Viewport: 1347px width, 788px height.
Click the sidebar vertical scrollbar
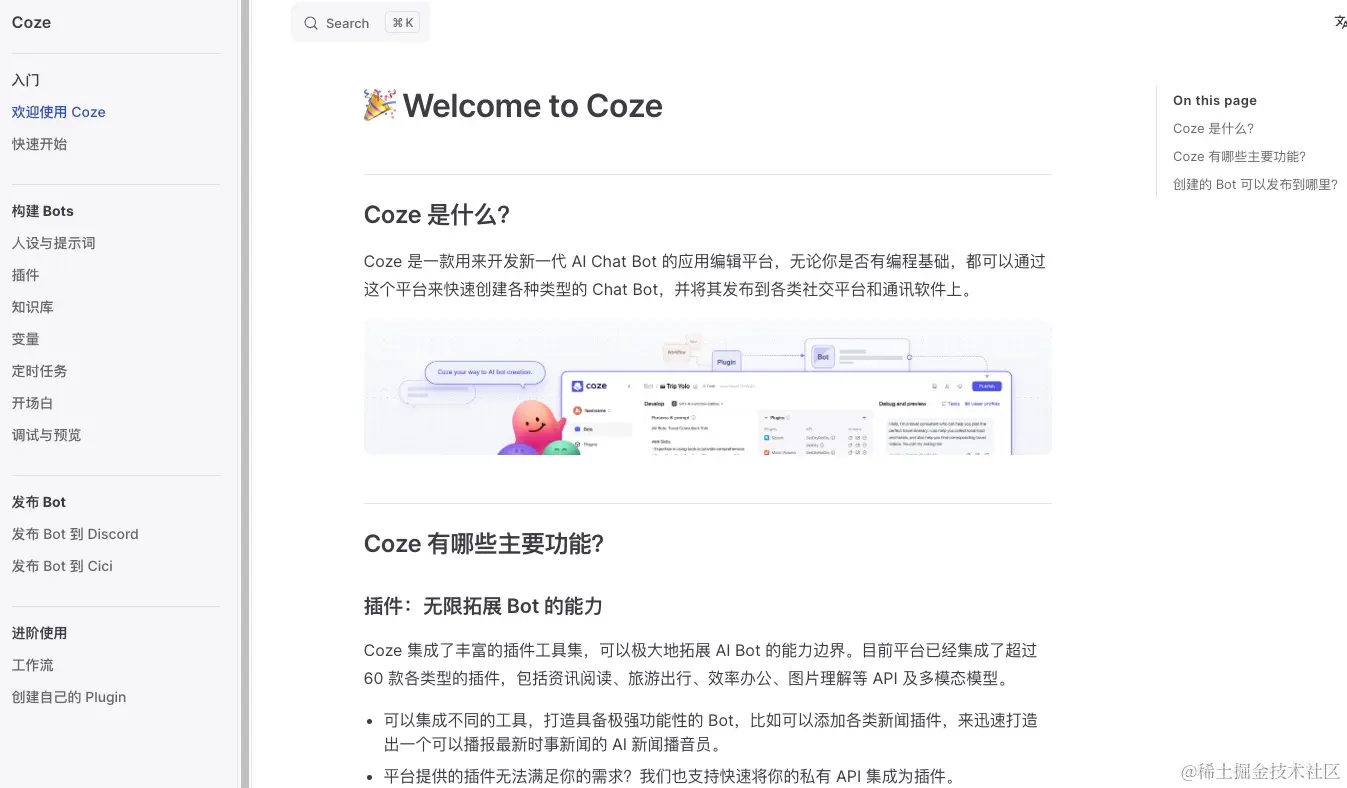click(245, 394)
